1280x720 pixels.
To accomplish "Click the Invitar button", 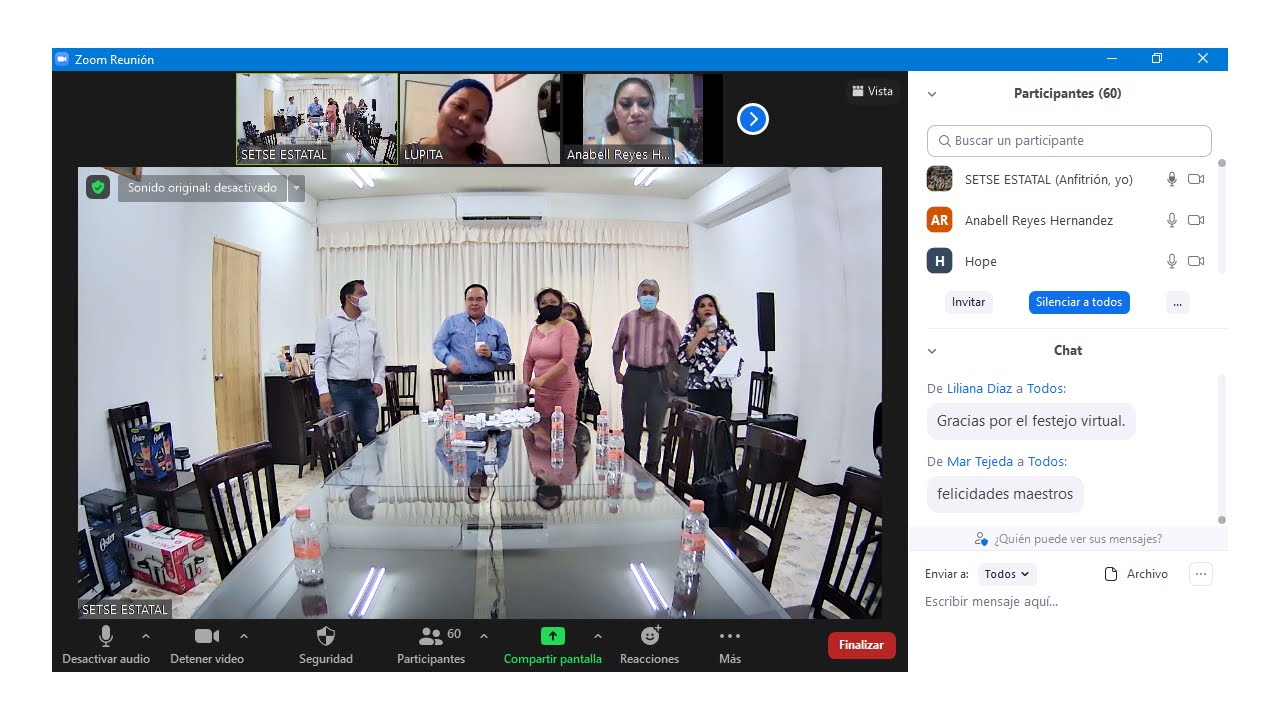I will [x=968, y=302].
